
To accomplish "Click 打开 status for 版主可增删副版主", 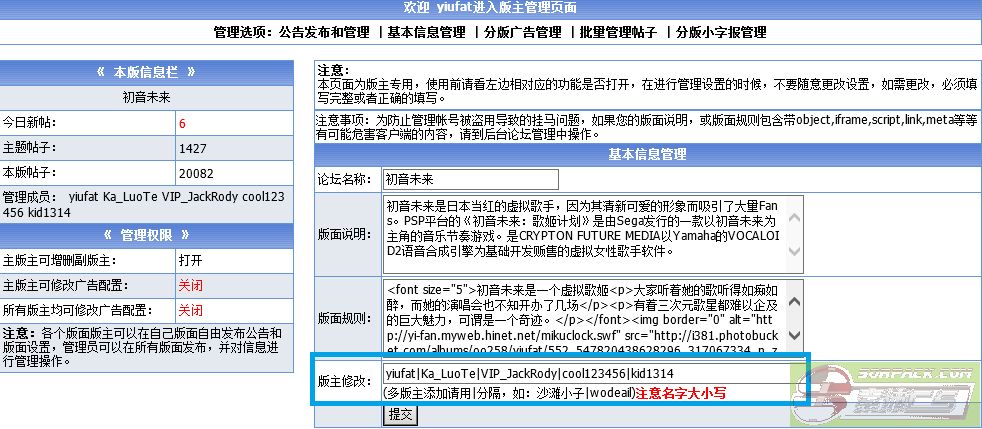I will pyautogui.click(x=190, y=260).
